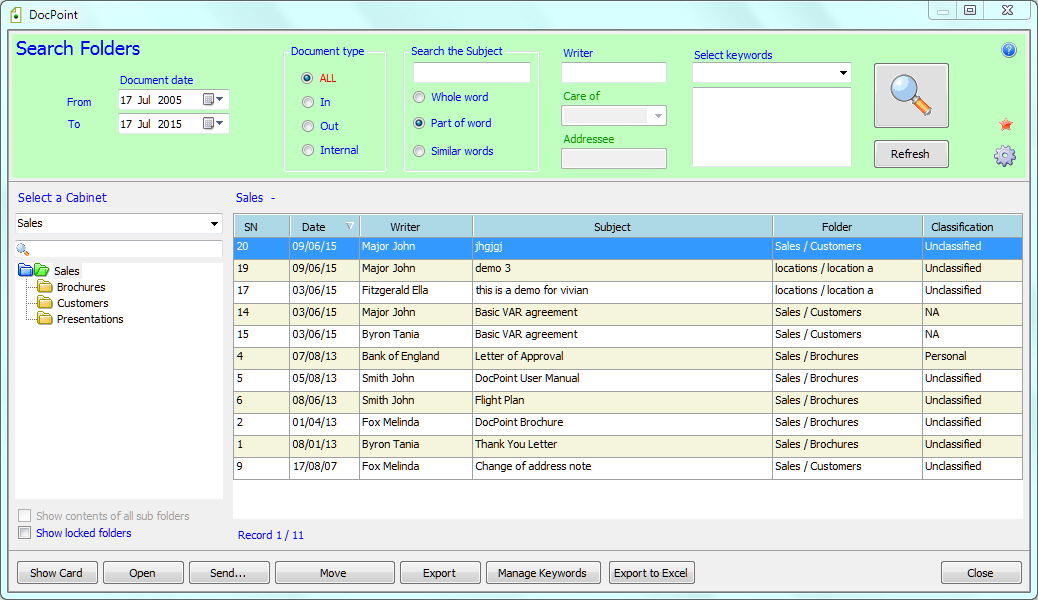1038x600 pixels.
Task: Open the settings gear icon
Action: pyautogui.click(x=1005, y=155)
